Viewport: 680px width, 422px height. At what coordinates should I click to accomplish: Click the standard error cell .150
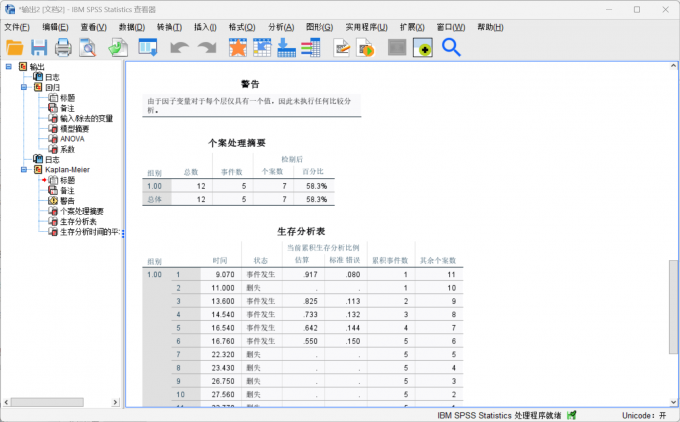[353, 341]
